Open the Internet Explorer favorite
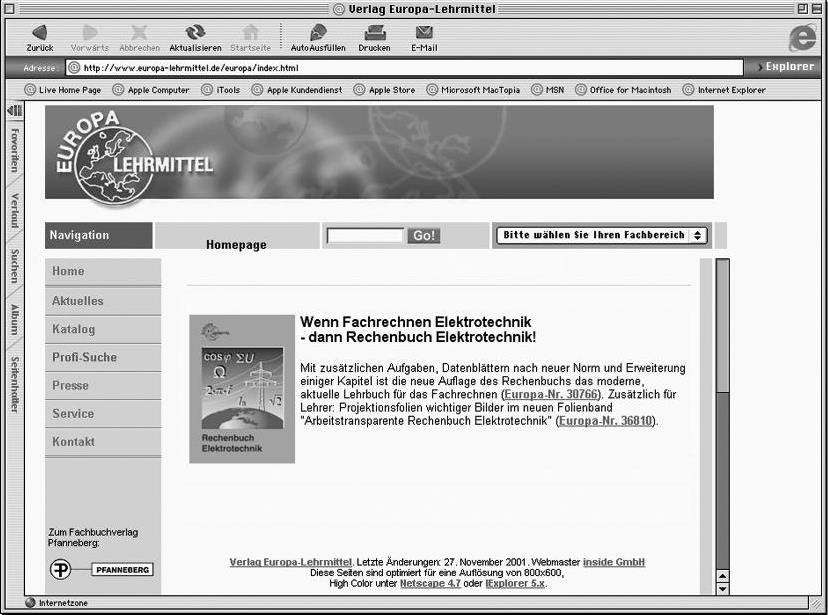The image size is (828, 615). point(724,90)
